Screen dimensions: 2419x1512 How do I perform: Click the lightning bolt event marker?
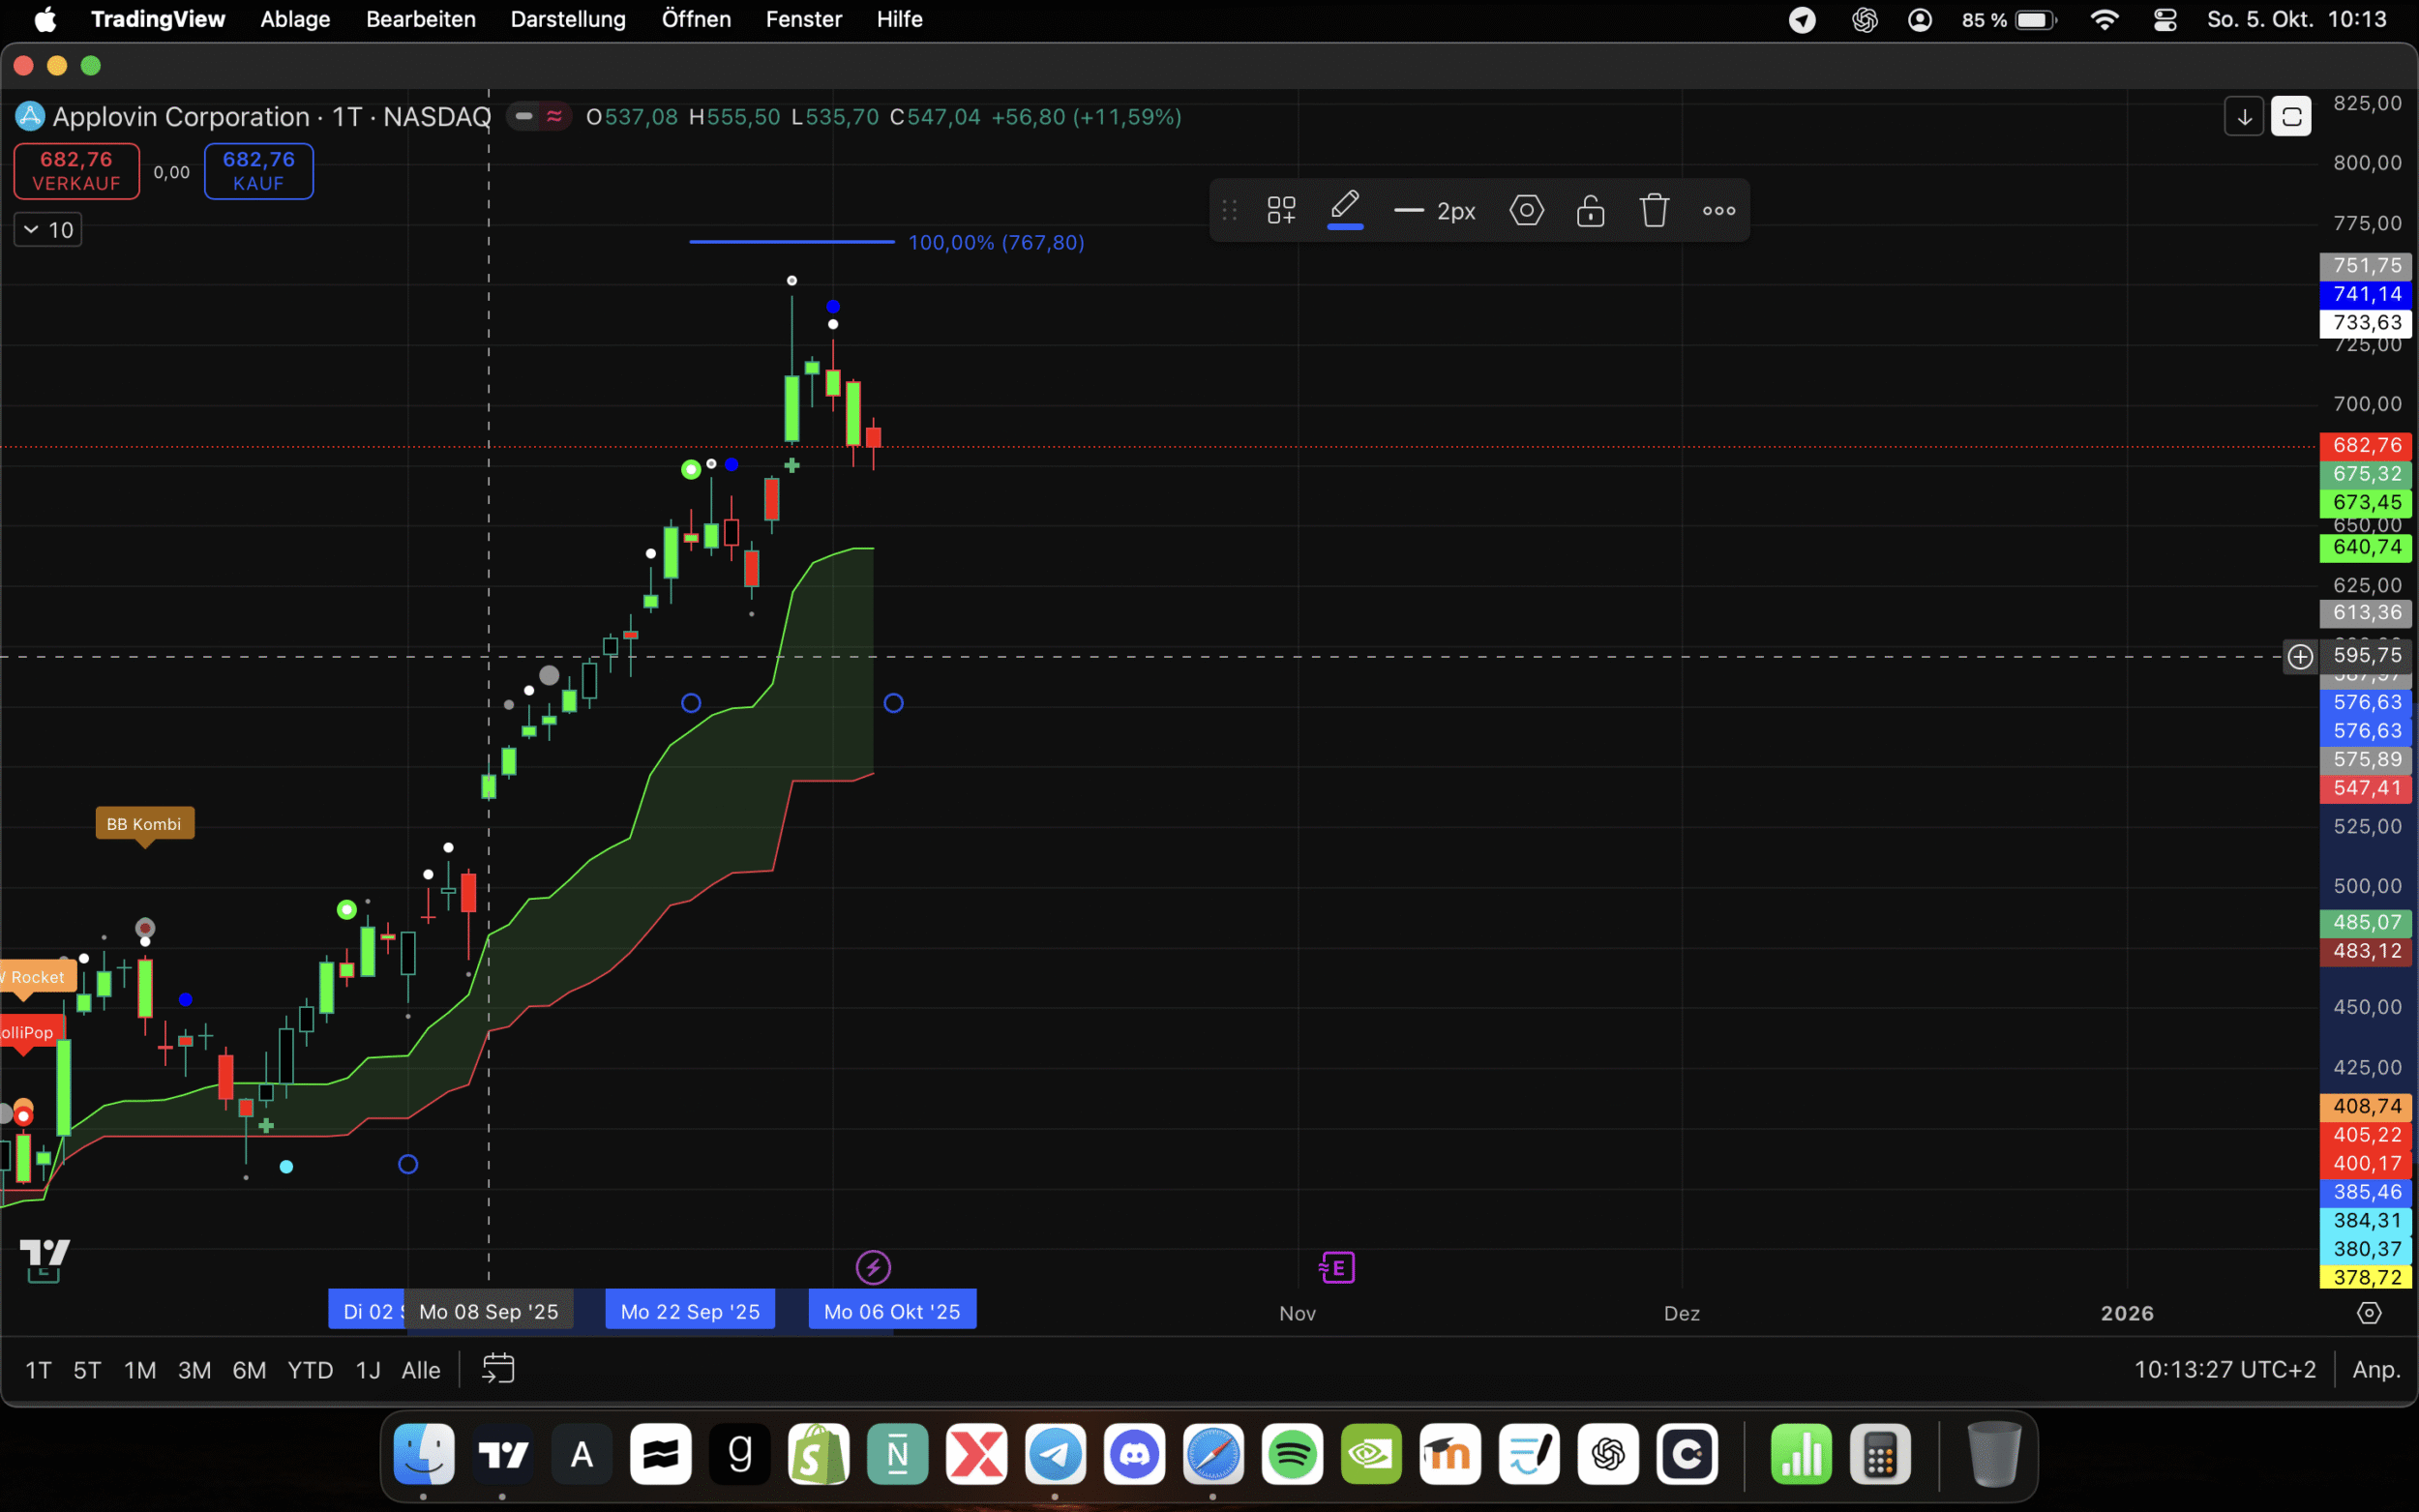(x=873, y=1268)
